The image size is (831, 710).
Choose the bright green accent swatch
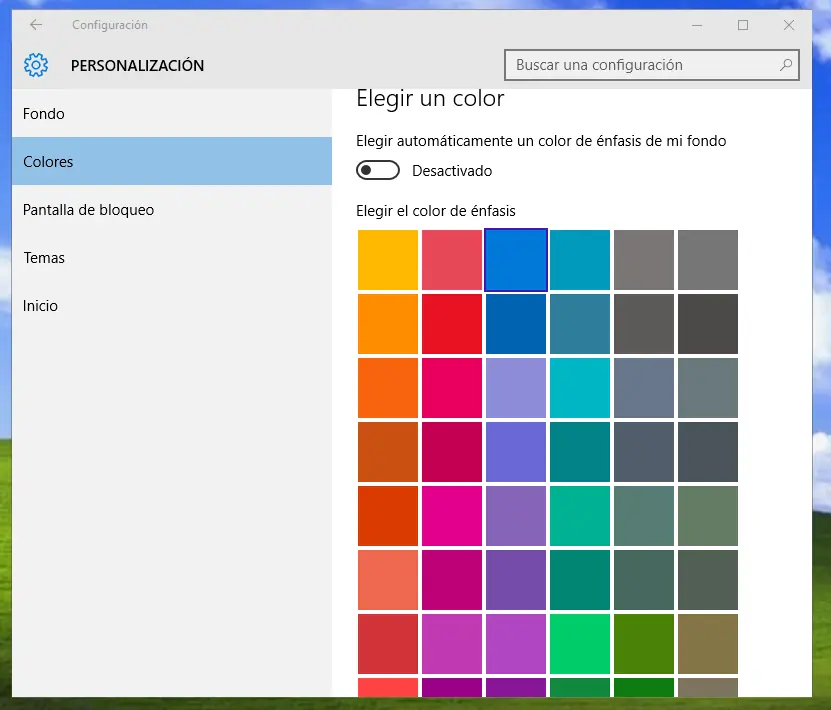pos(580,644)
